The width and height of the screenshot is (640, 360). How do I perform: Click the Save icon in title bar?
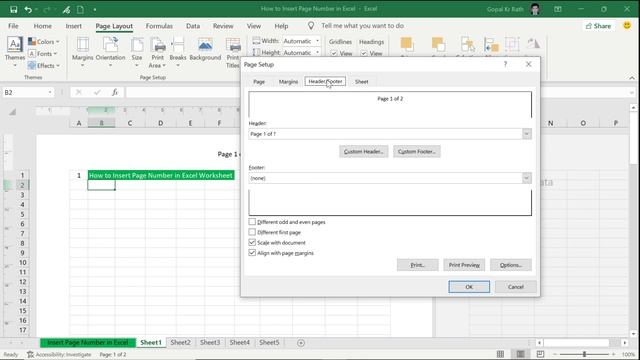pos(13,9)
